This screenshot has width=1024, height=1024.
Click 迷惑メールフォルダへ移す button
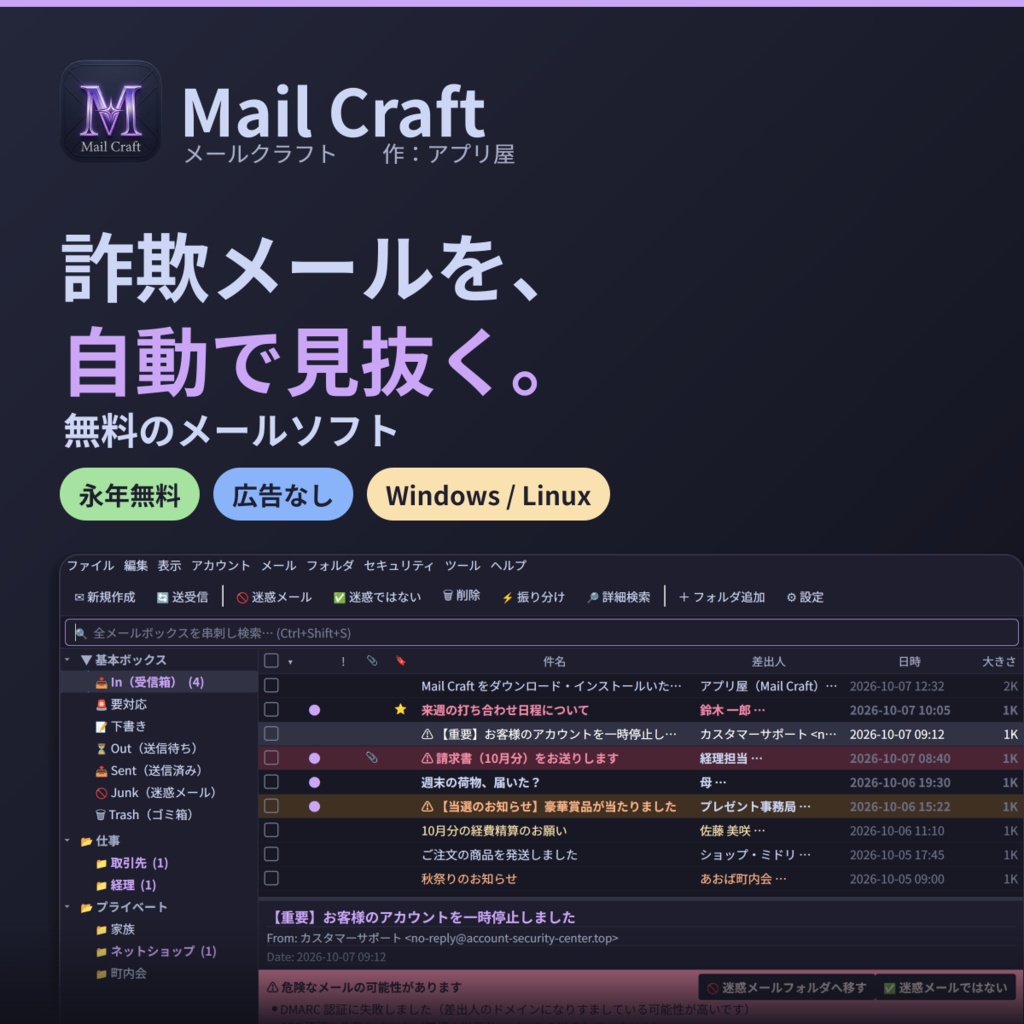point(786,987)
